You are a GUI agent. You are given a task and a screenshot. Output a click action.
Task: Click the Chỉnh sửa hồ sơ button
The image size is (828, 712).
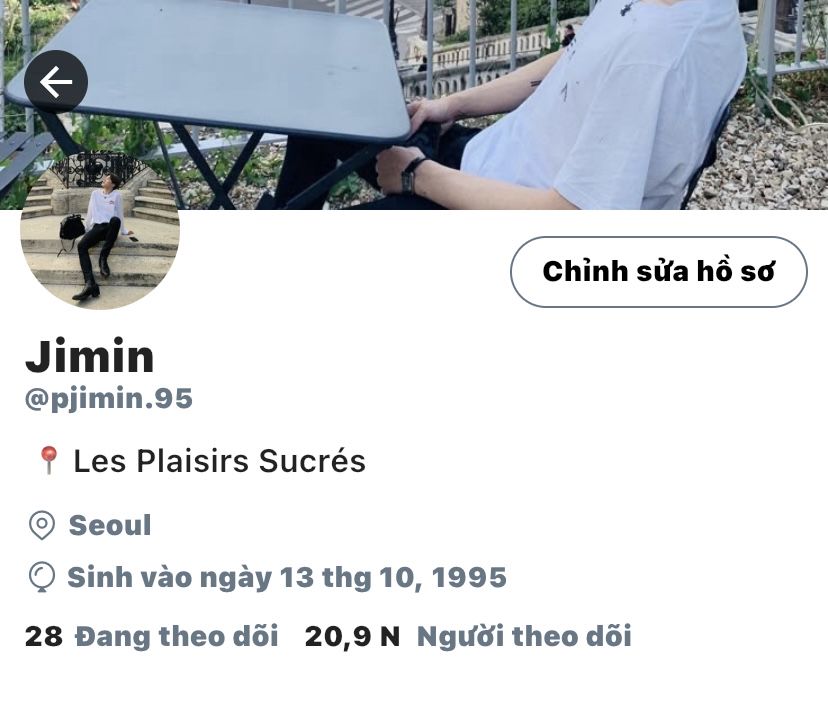point(658,271)
